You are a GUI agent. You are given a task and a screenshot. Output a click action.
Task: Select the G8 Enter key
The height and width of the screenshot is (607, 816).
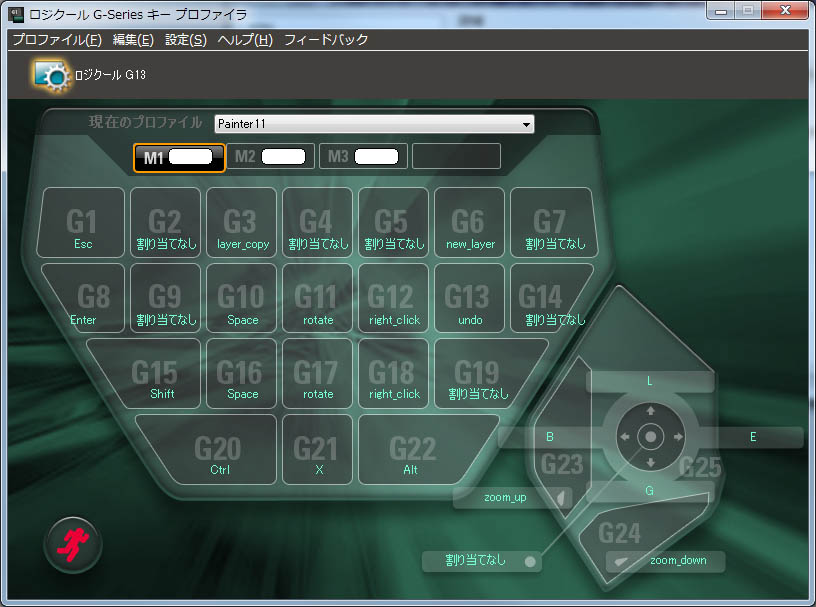tap(90, 298)
